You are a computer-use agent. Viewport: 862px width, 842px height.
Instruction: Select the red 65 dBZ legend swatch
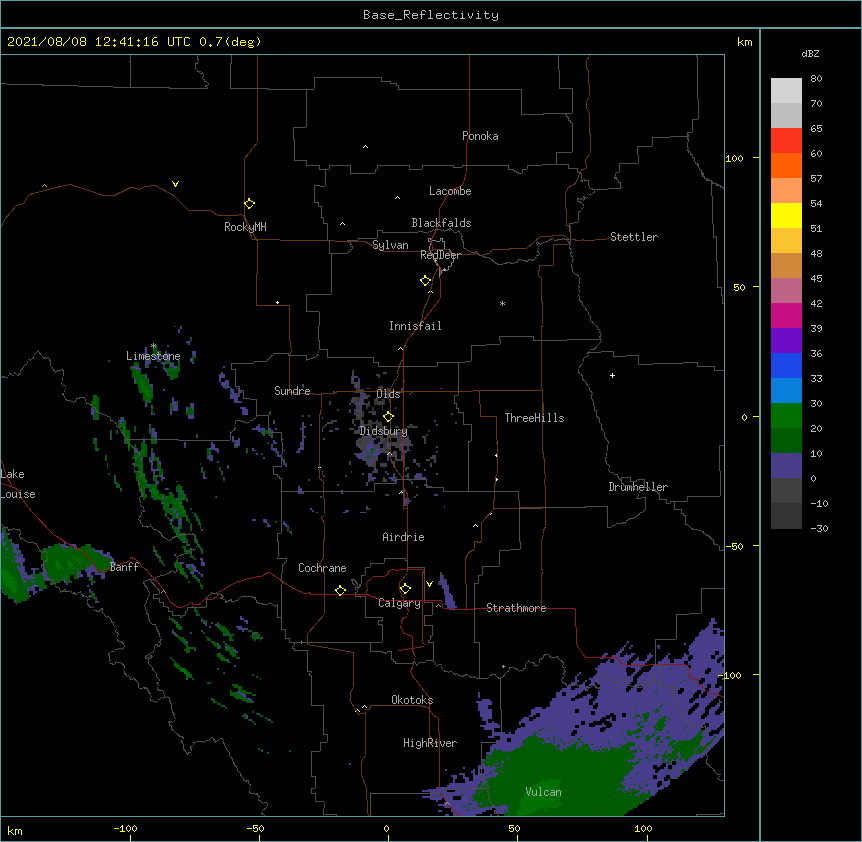786,141
